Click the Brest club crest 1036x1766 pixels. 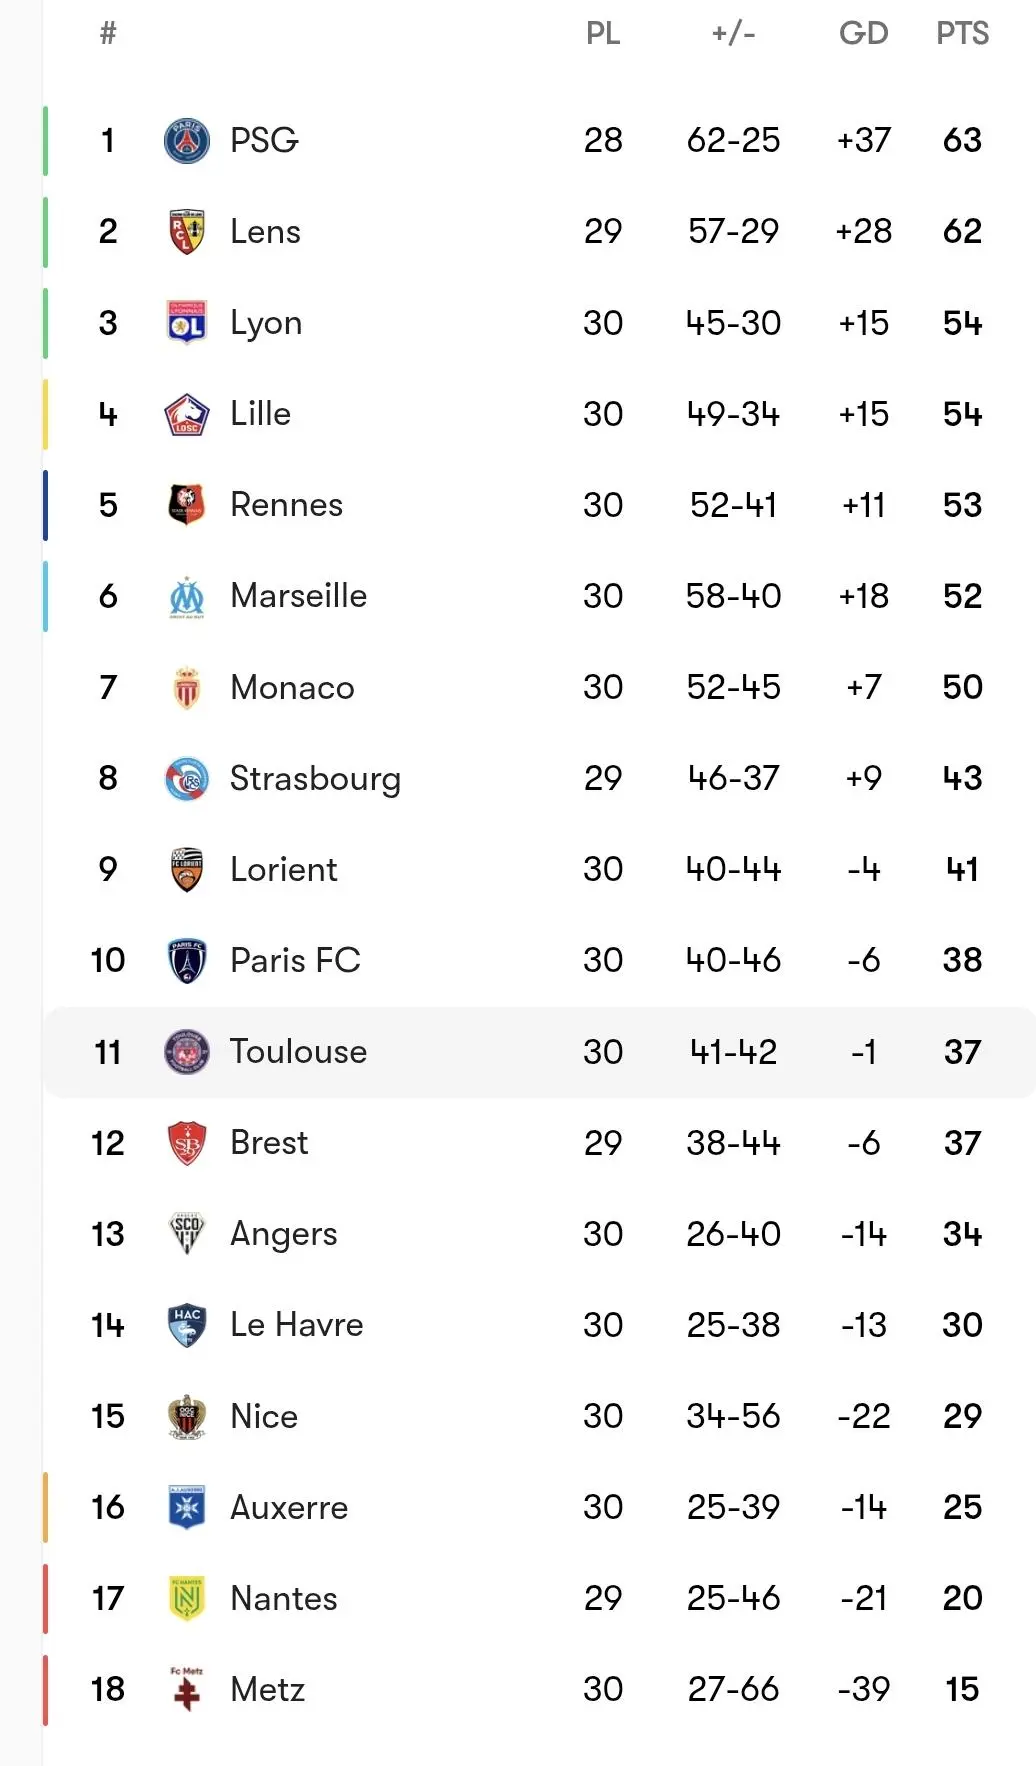point(187,1143)
